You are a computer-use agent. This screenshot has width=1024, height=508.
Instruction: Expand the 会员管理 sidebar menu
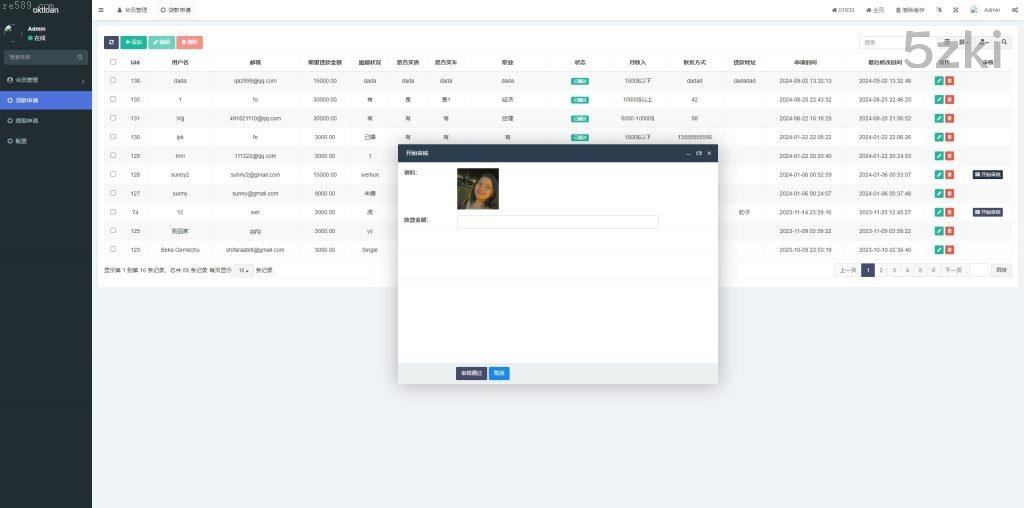click(45, 80)
